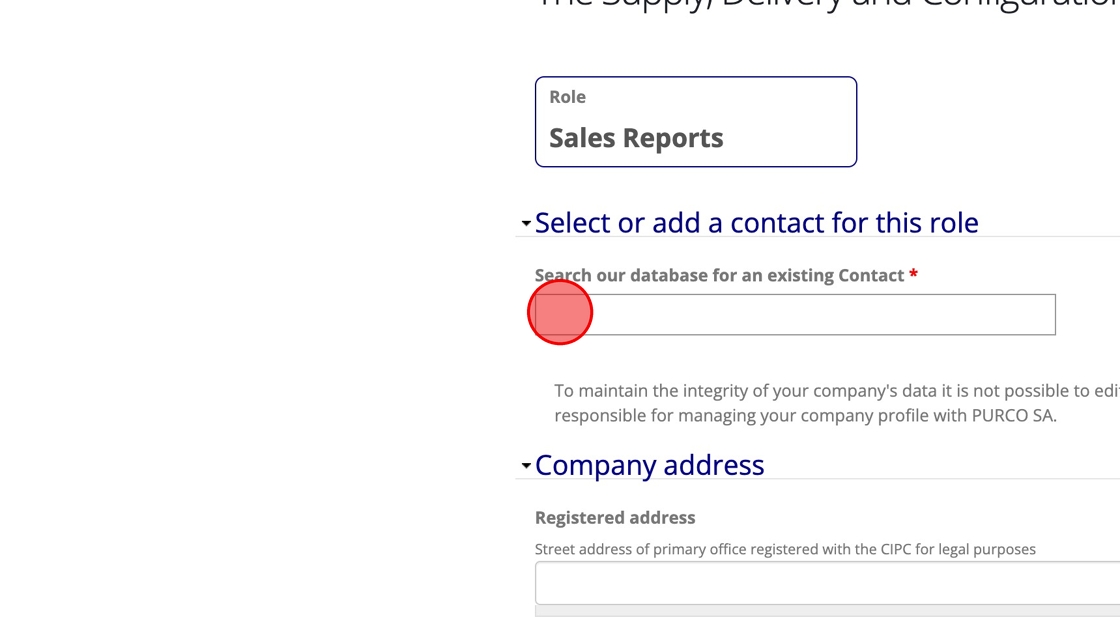
Task: Click the red required asterisk
Action: 913,274
